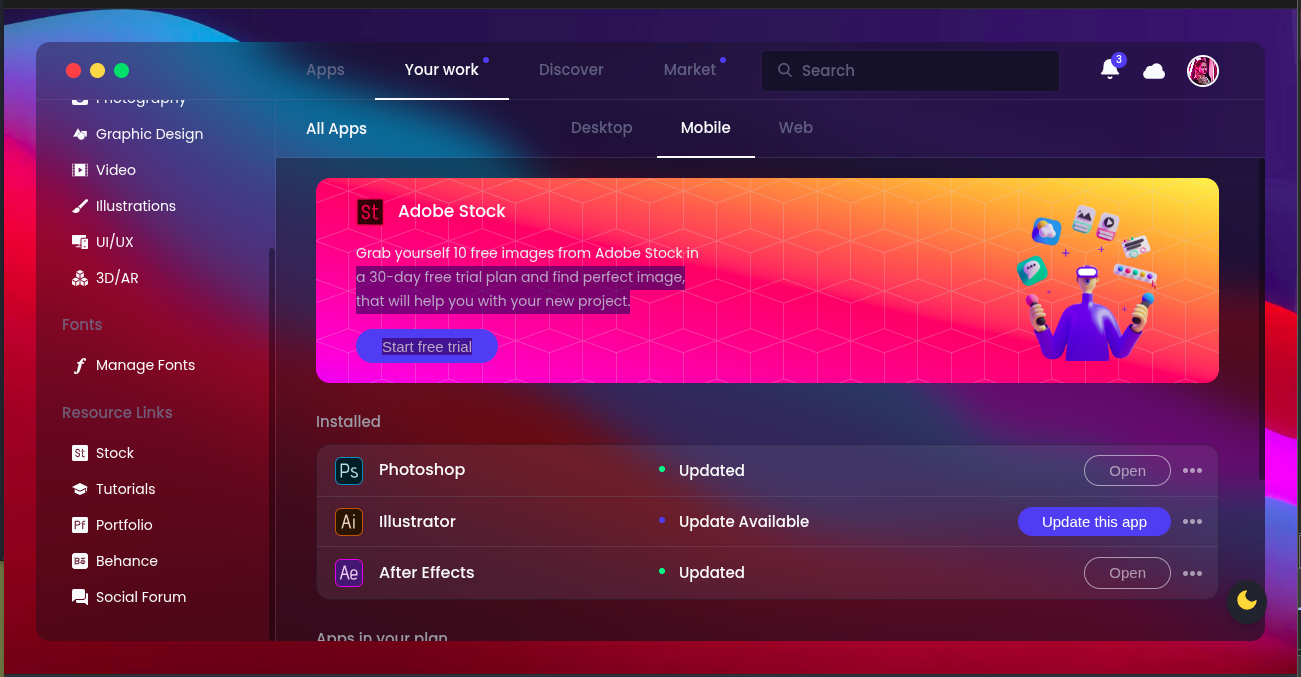Click the notification bell icon
1301x677 pixels.
1109,70
